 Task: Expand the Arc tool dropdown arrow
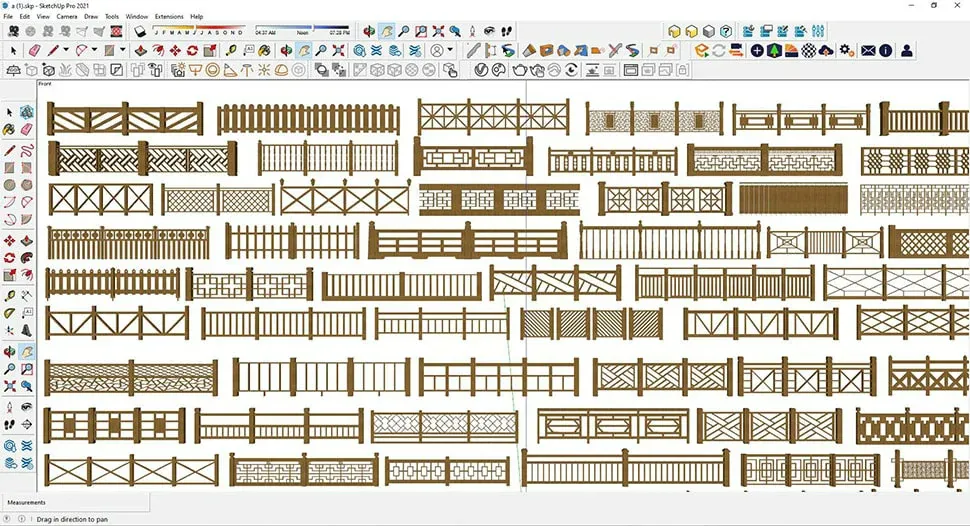(x=94, y=50)
